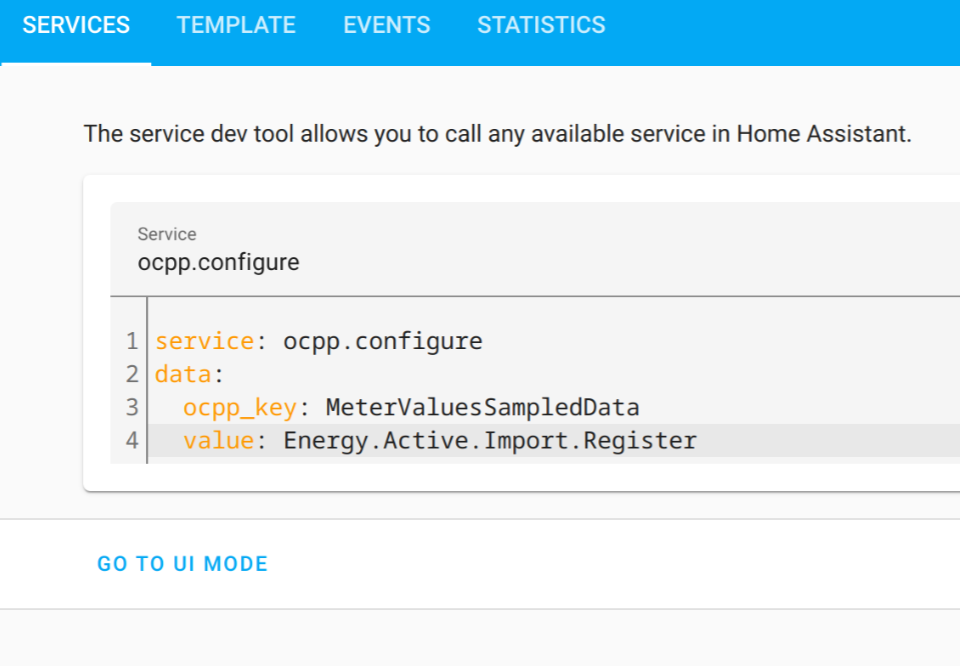
Task: Open the EVENTS tab
Action: pyautogui.click(x=386, y=25)
